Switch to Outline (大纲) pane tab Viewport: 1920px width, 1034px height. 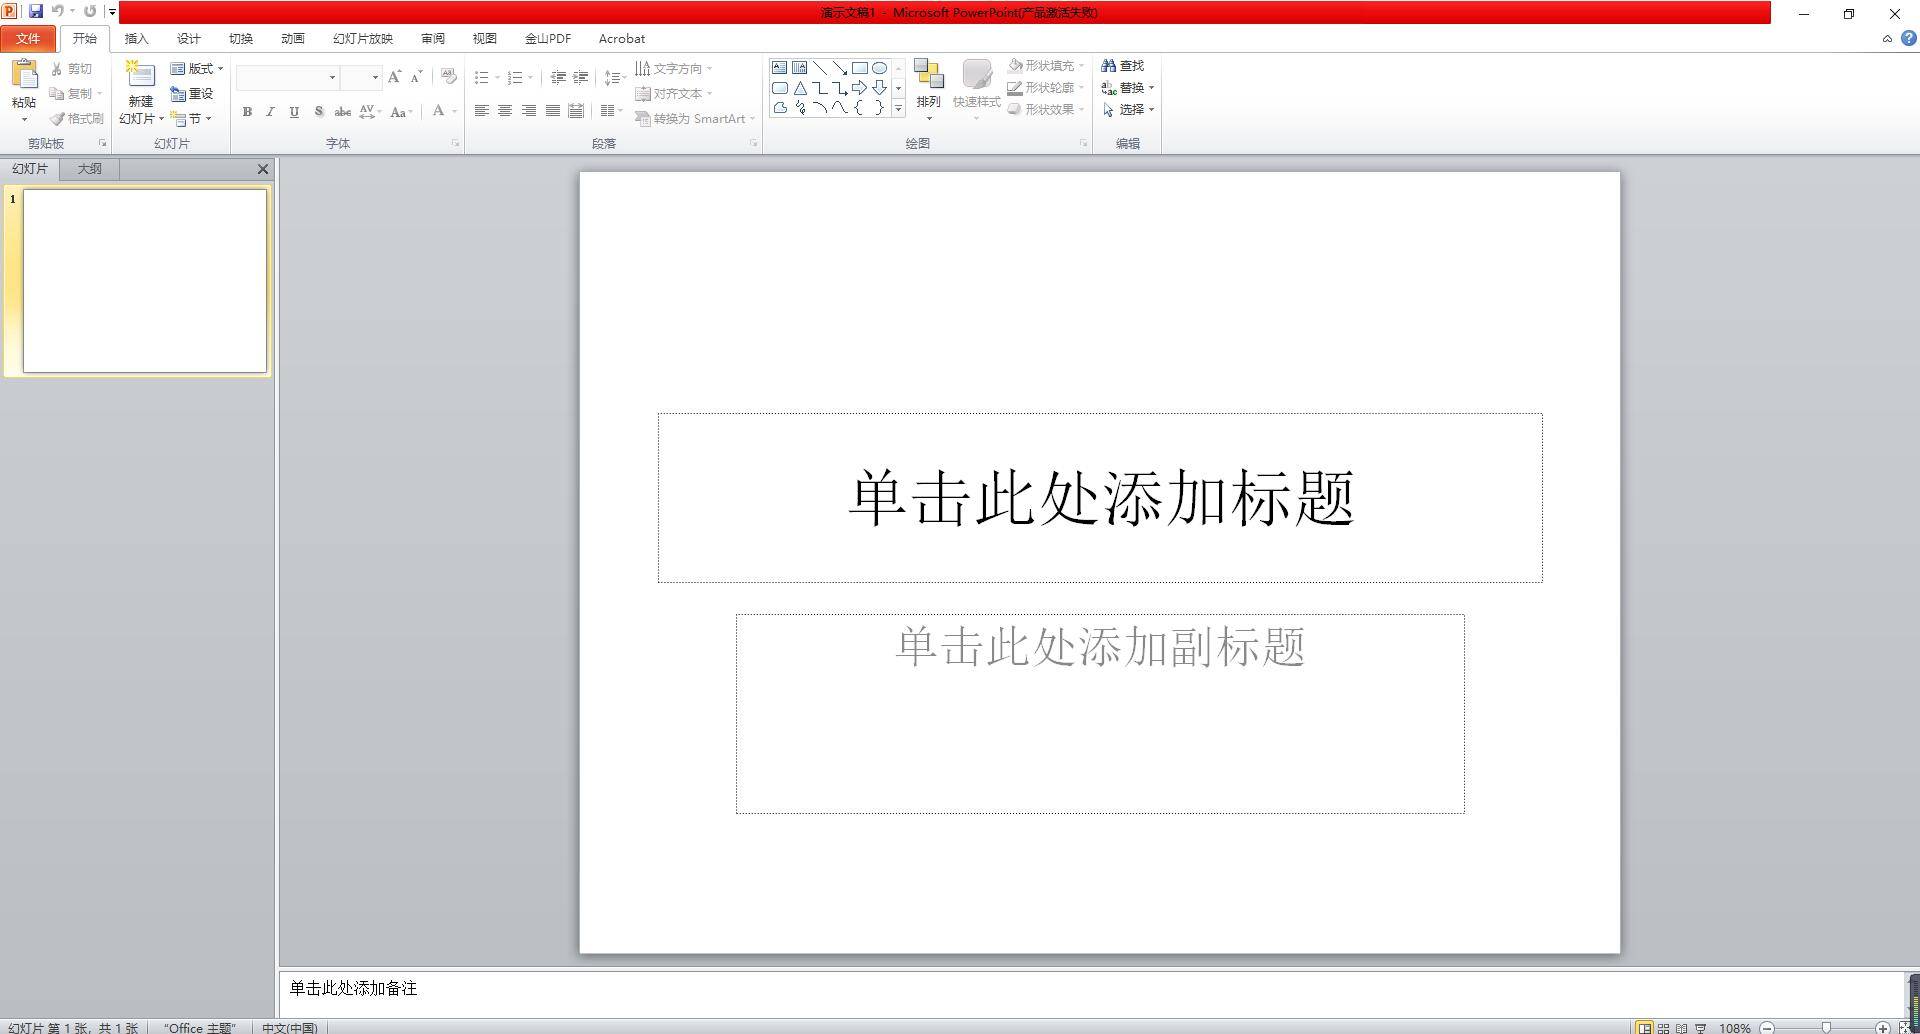[x=90, y=169]
